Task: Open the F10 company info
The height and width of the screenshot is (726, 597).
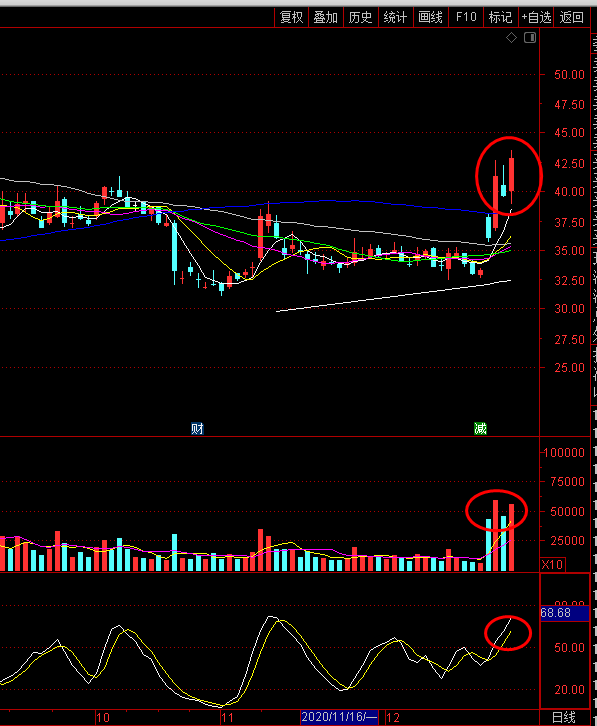Action: [x=465, y=18]
